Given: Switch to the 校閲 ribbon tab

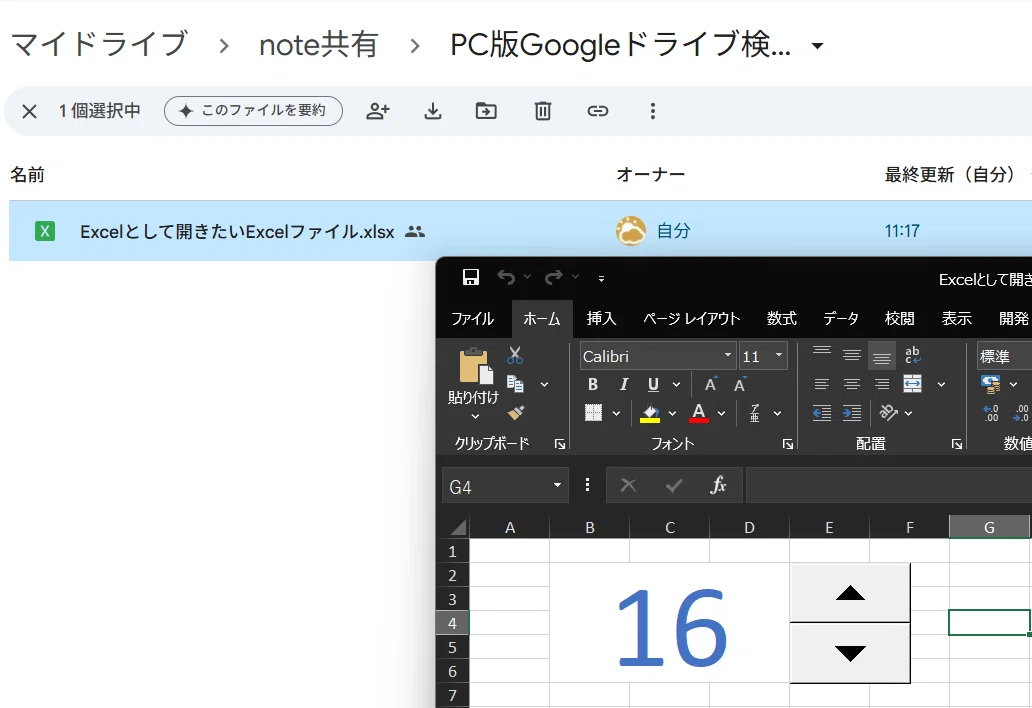Looking at the screenshot, I should 900,318.
